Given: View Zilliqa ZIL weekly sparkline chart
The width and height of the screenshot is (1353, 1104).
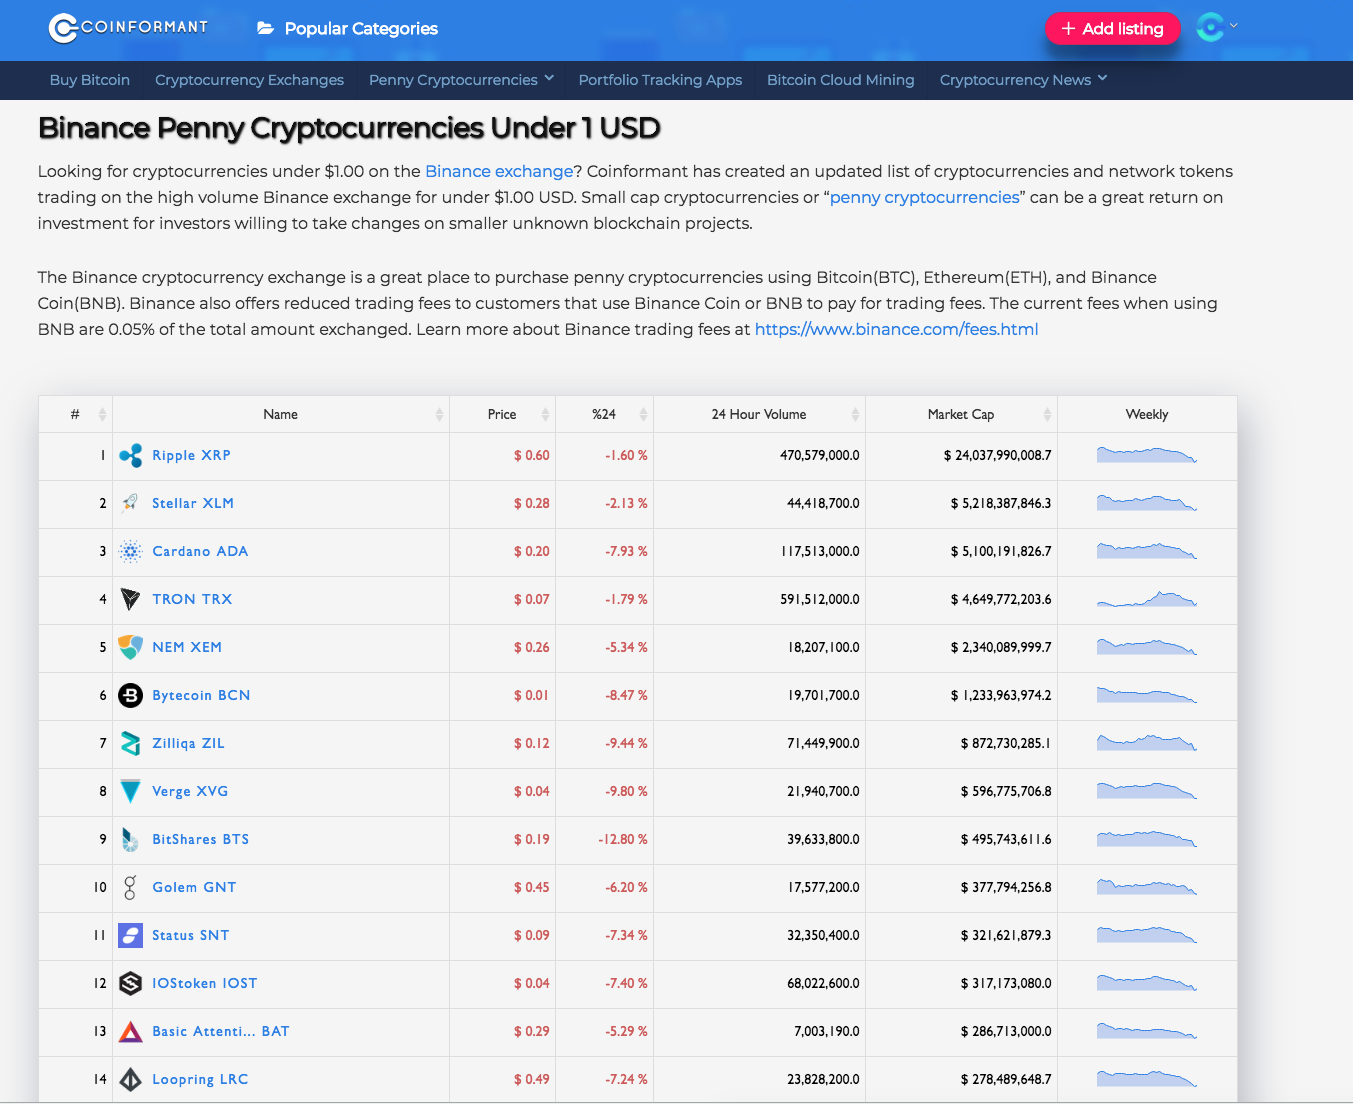Looking at the screenshot, I should [x=1147, y=743].
